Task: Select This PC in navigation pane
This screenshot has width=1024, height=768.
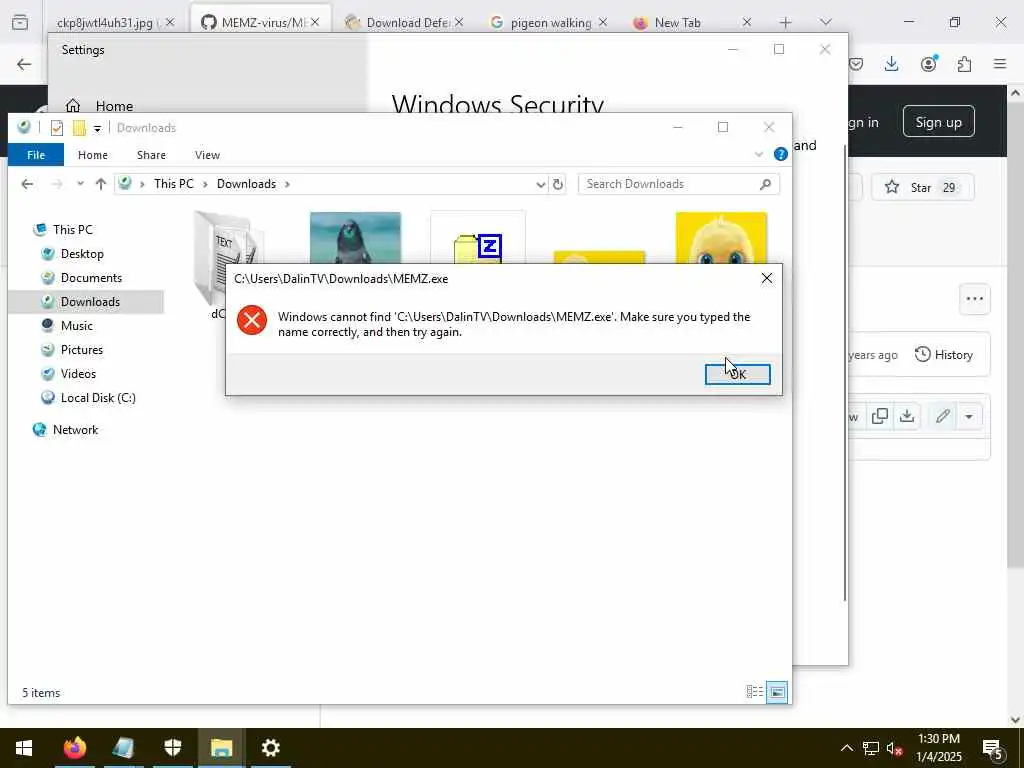Action: point(72,230)
